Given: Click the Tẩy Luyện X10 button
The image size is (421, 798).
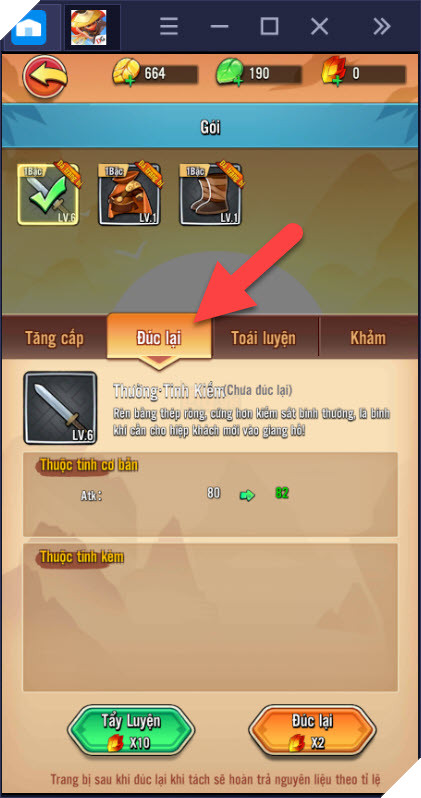Looking at the screenshot, I should [x=131, y=731].
